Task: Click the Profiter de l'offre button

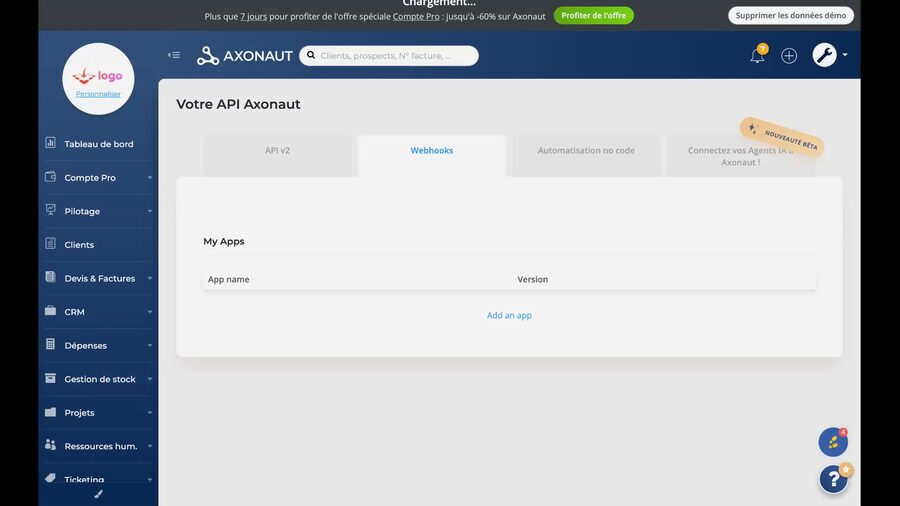Action: pyautogui.click(x=593, y=15)
